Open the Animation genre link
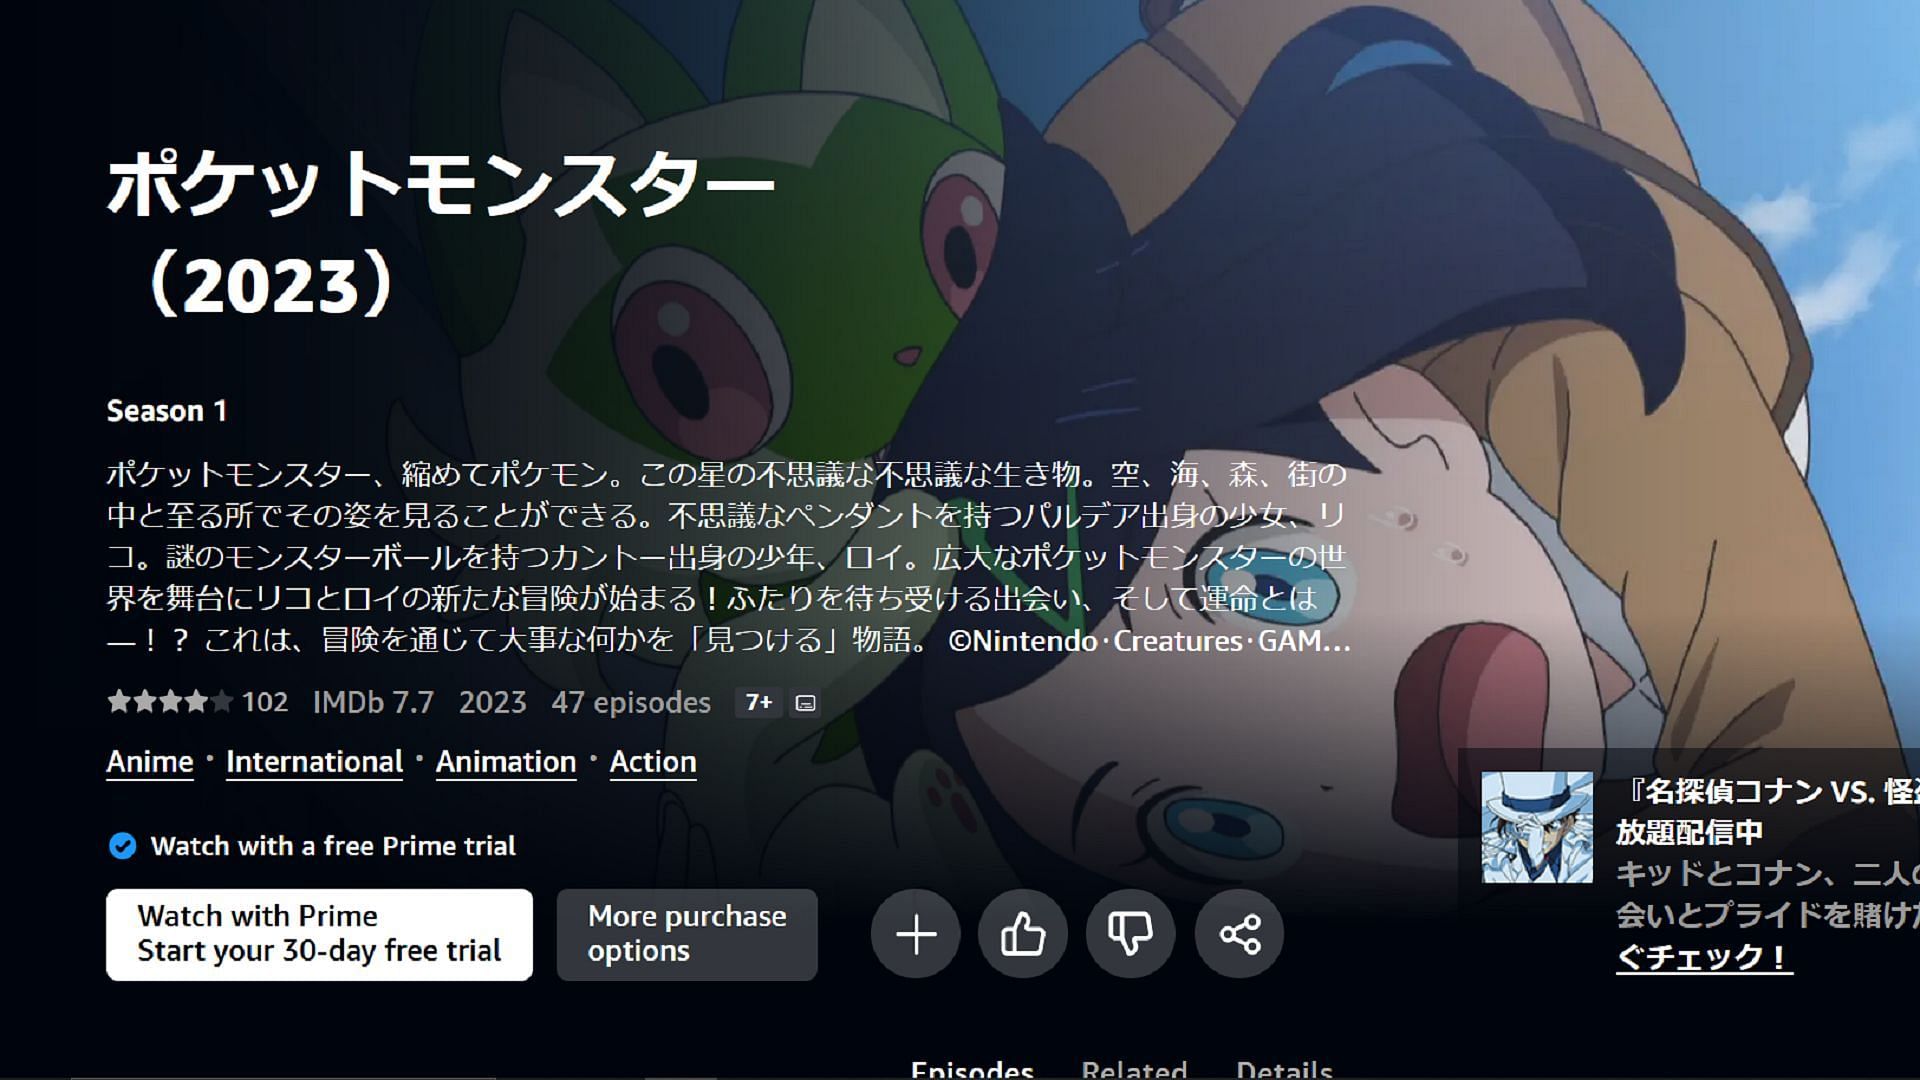This screenshot has width=1920, height=1080. 506,762
